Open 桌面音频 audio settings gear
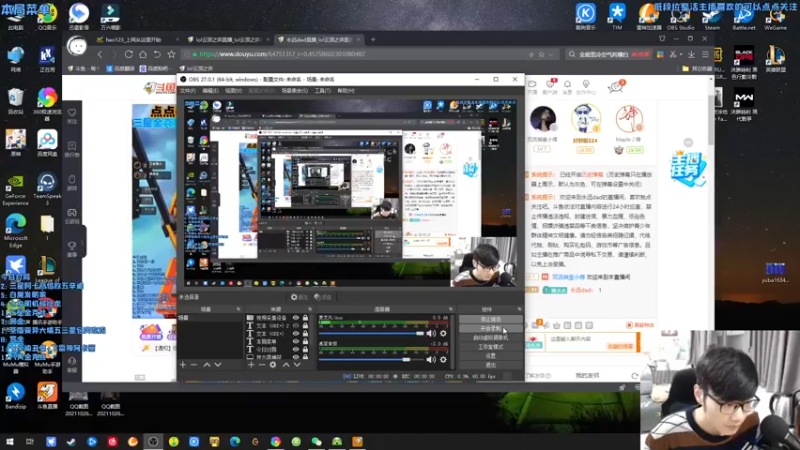 (443, 359)
